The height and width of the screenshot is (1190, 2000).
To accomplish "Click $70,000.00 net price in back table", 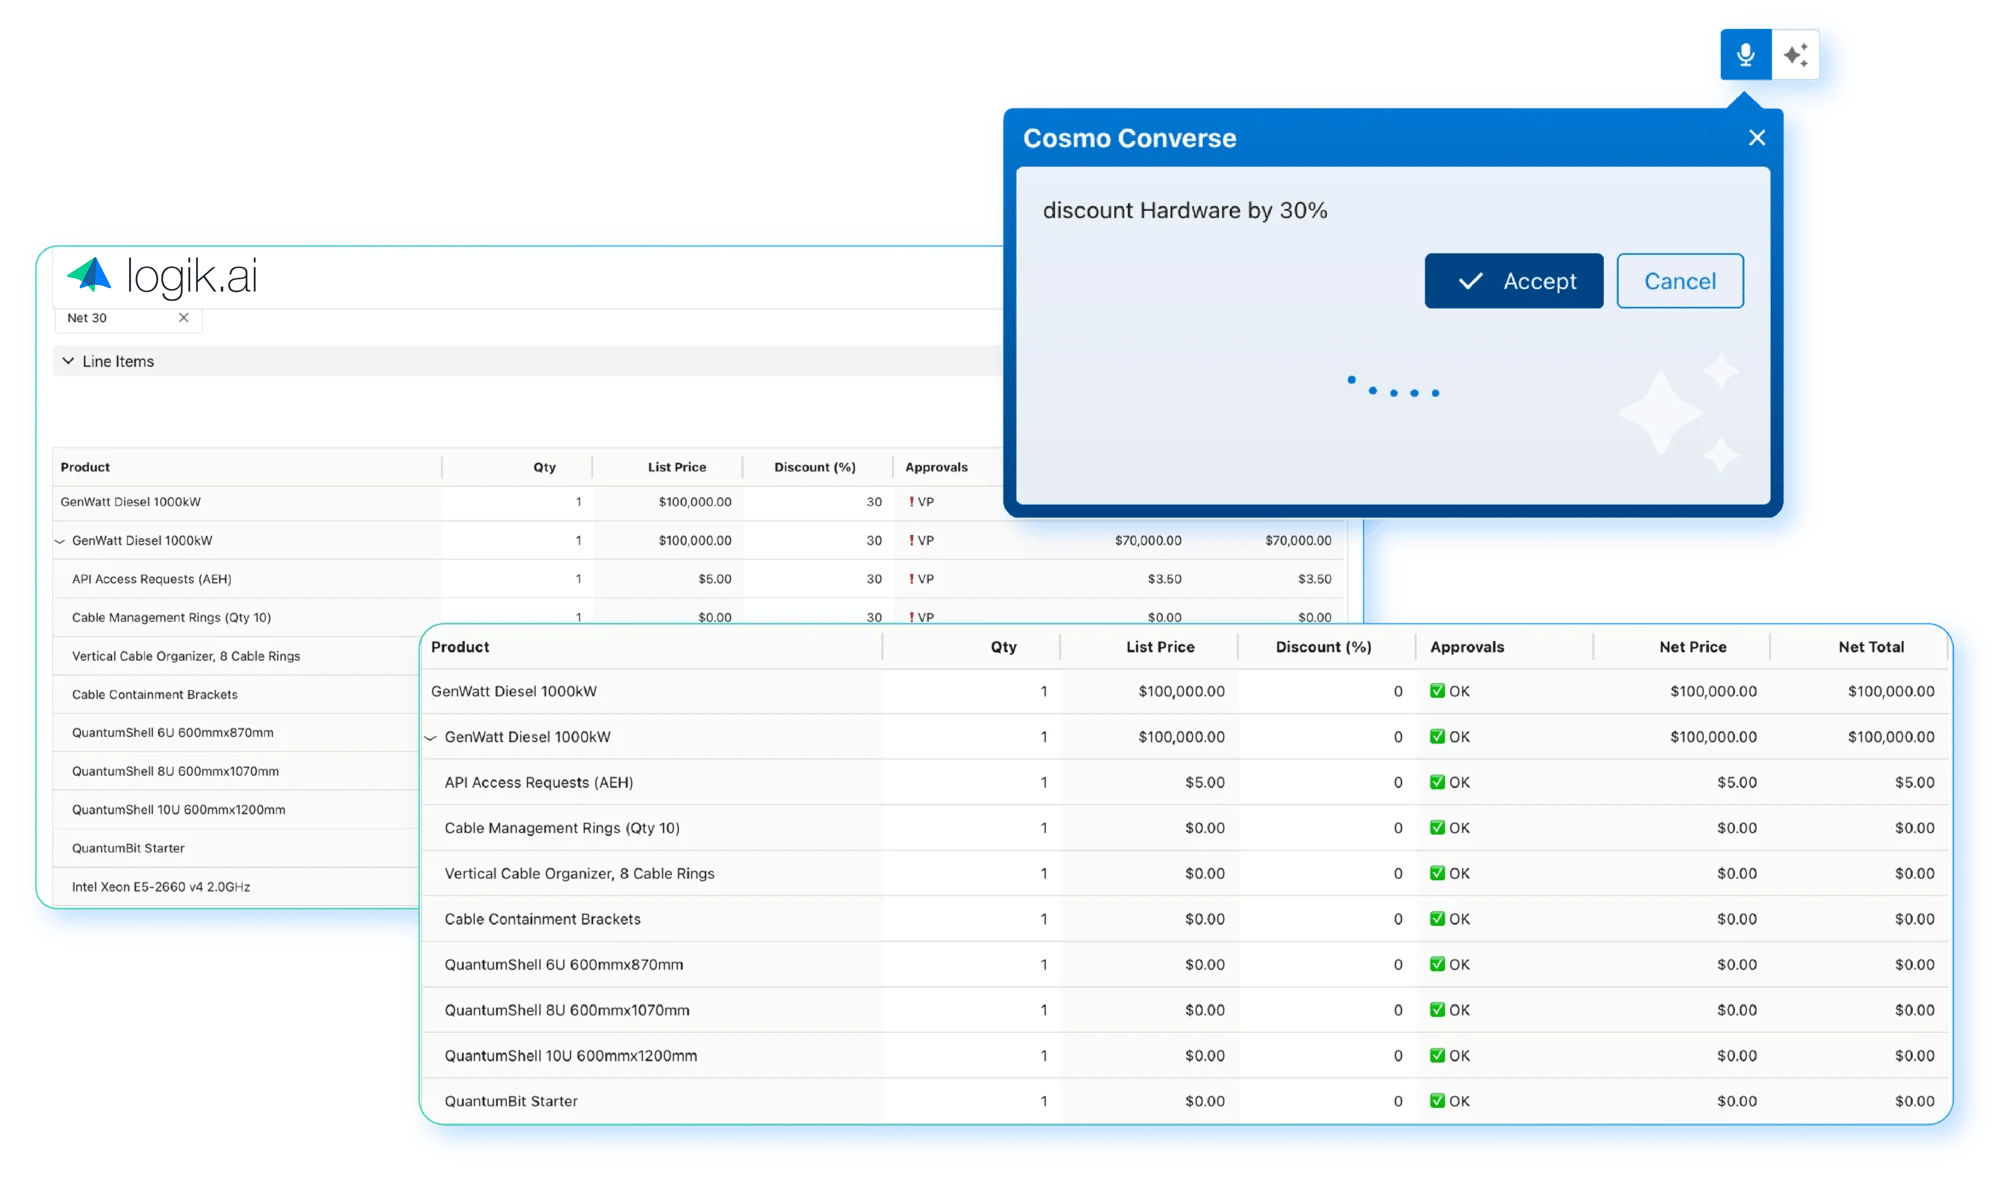I will click(x=1148, y=540).
